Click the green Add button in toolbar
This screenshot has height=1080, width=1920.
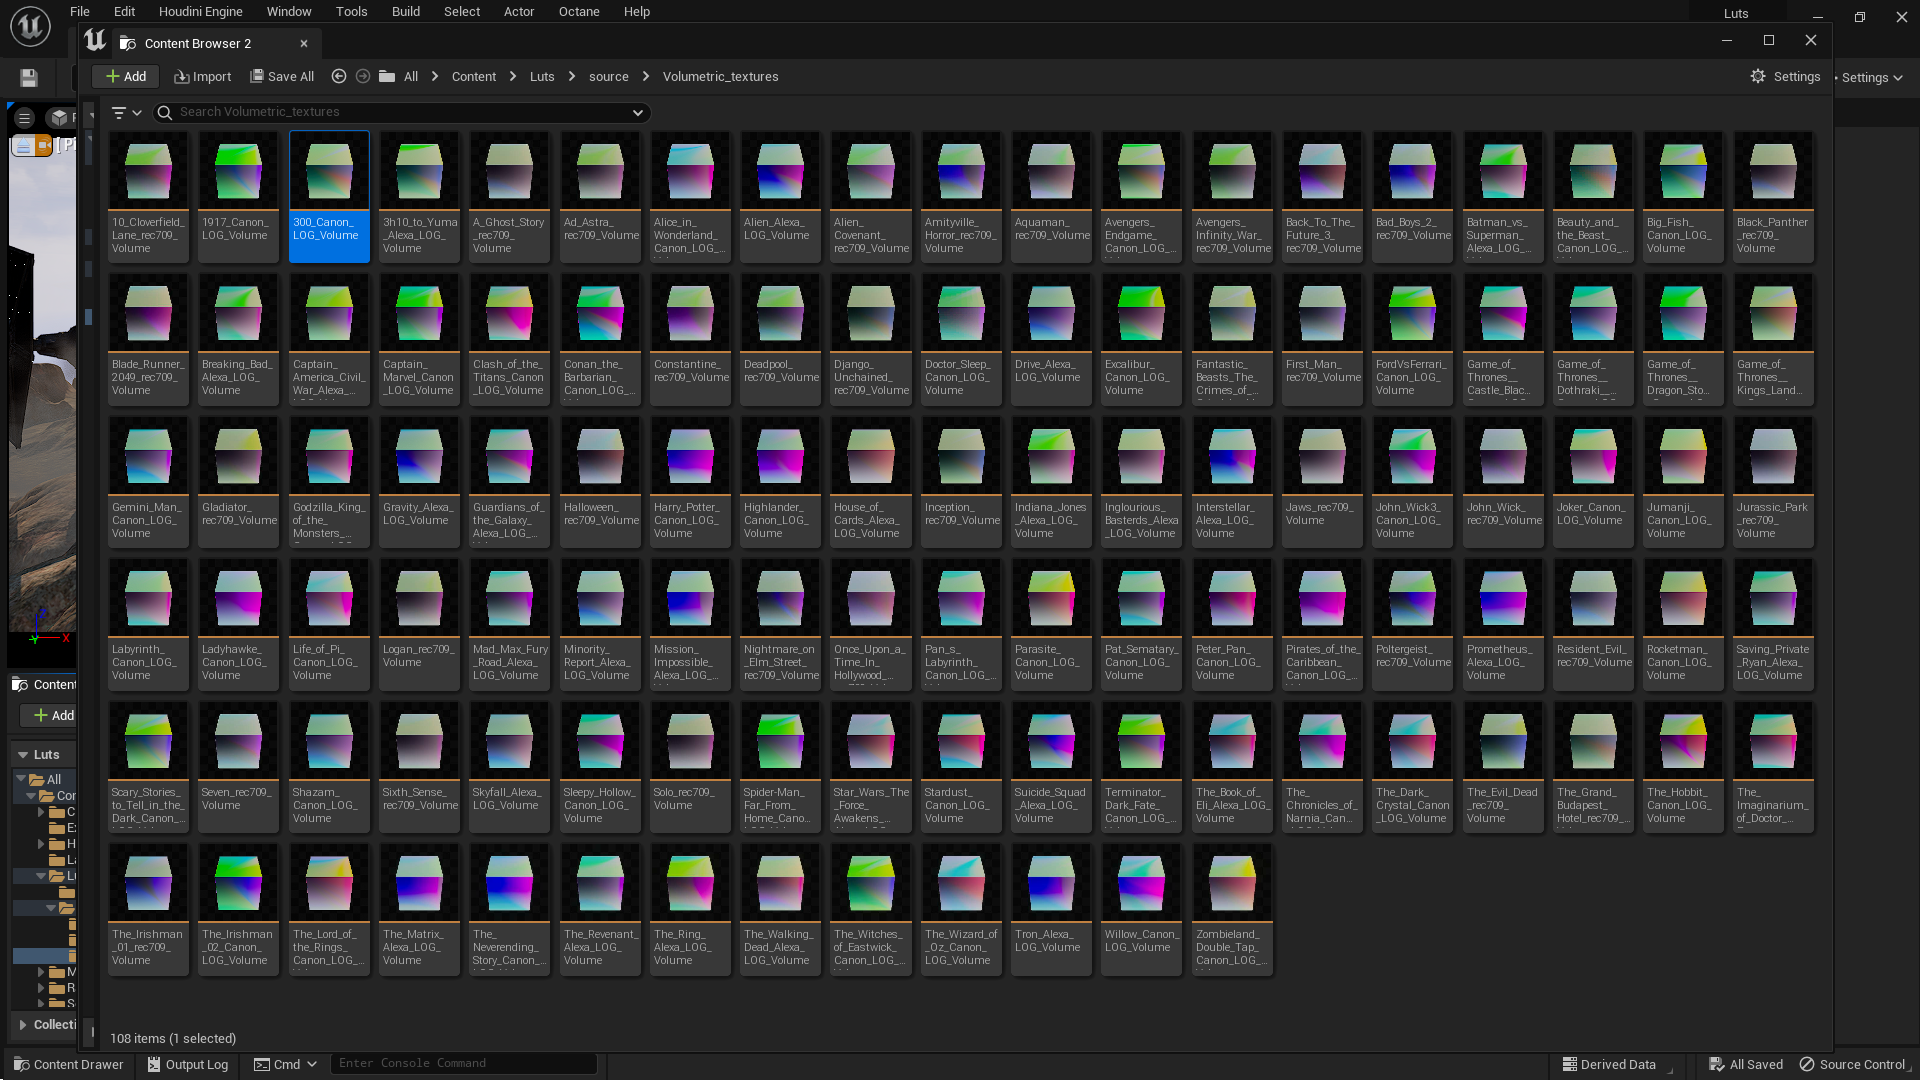point(126,77)
